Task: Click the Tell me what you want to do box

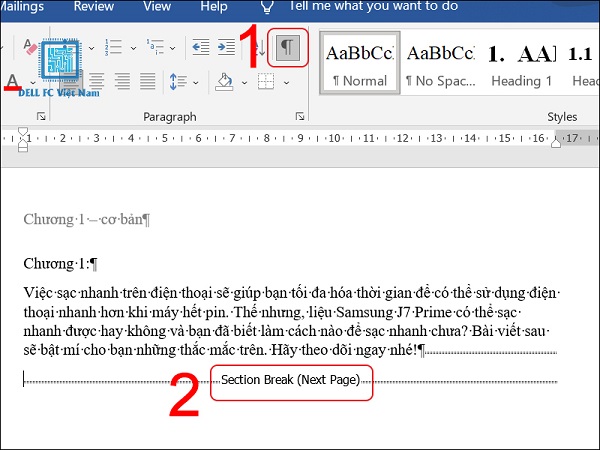Action: [x=373, y=6]
